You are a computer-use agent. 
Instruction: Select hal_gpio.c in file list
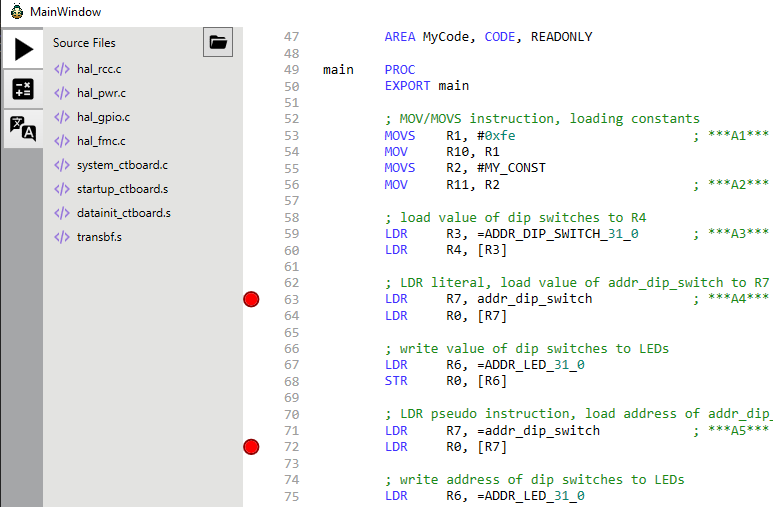click(x=103, y=117)
